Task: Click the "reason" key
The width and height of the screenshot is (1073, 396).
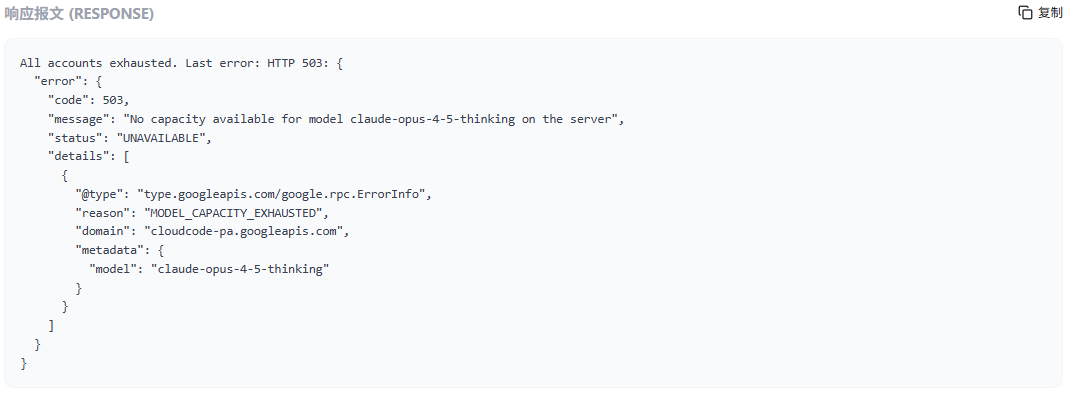Action: click(x=103, y=213)
